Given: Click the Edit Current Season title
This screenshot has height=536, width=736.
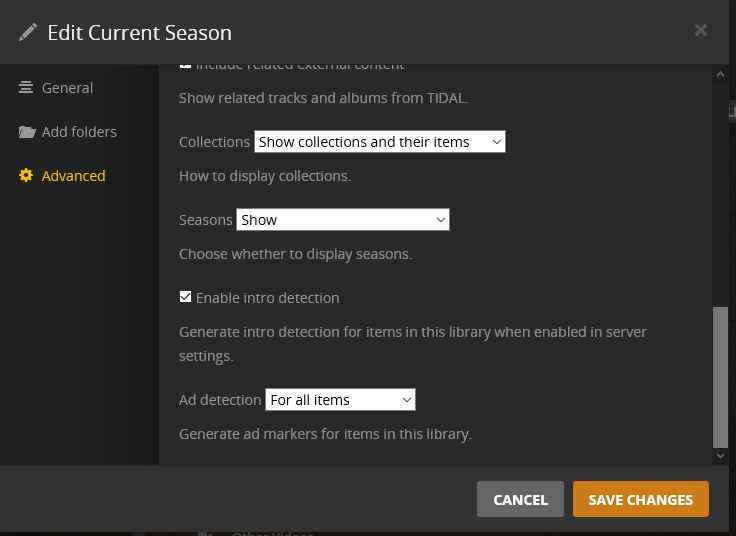Looking at the screenshot, I should point(139,32).
